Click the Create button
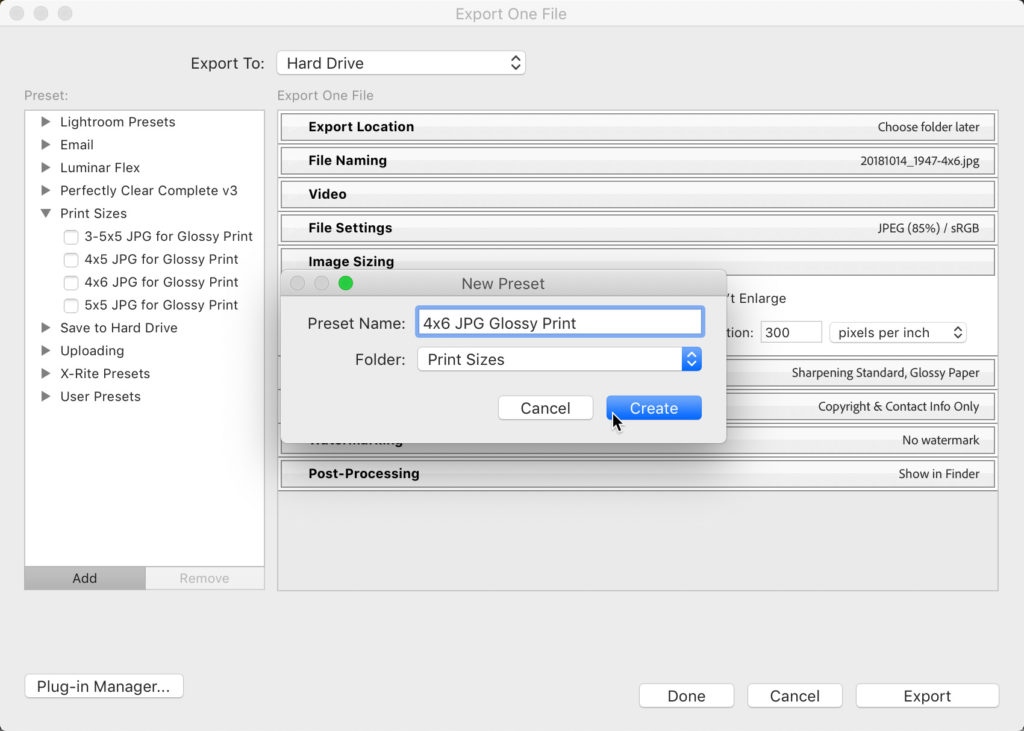The height and width of the screenshot is (731, 1024). (653, 408)
